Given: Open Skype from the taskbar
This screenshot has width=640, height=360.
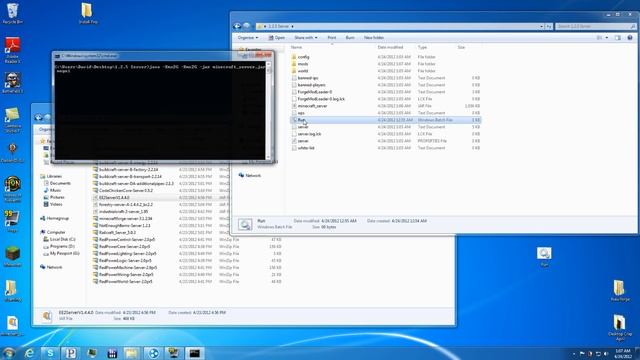Looking at the screenshot, I should tap(50, 353).
